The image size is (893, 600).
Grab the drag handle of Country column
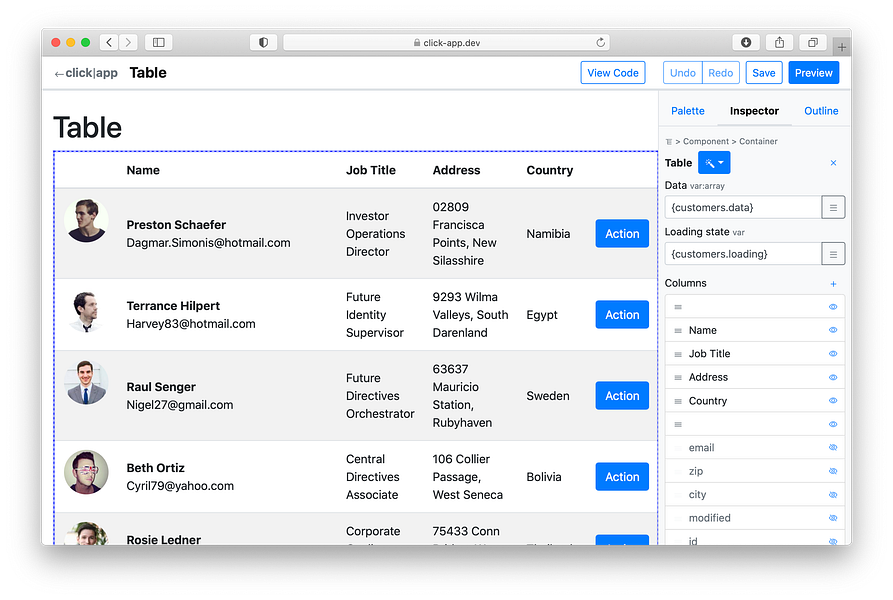pyautogui.click(x=678, y=401)
